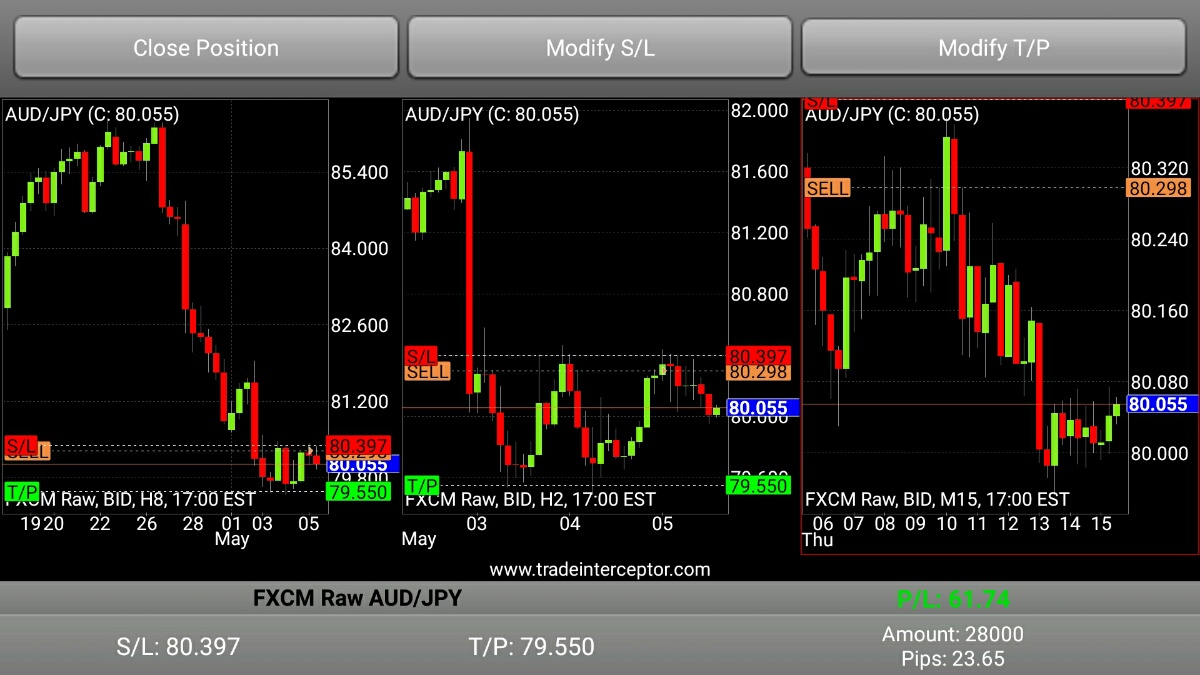Click the green T/P tag on the H8 chart
Viewport: 1200px width, 675px height.
[x=22, y=491]
